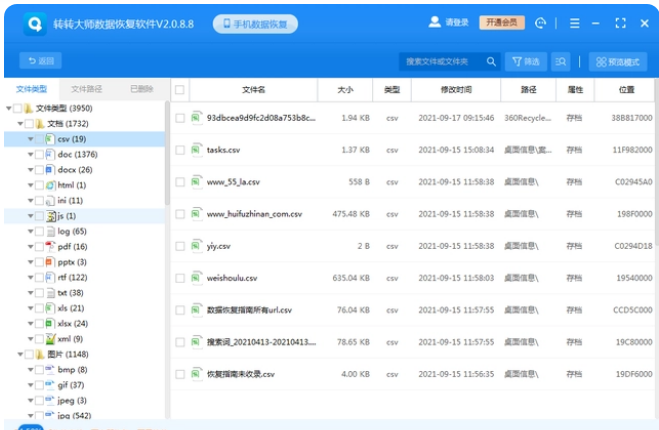The width and height of the screenshot is (659, 430).
Task: Tick the checkbox for tasks.csv
Action: click(180, 150)
